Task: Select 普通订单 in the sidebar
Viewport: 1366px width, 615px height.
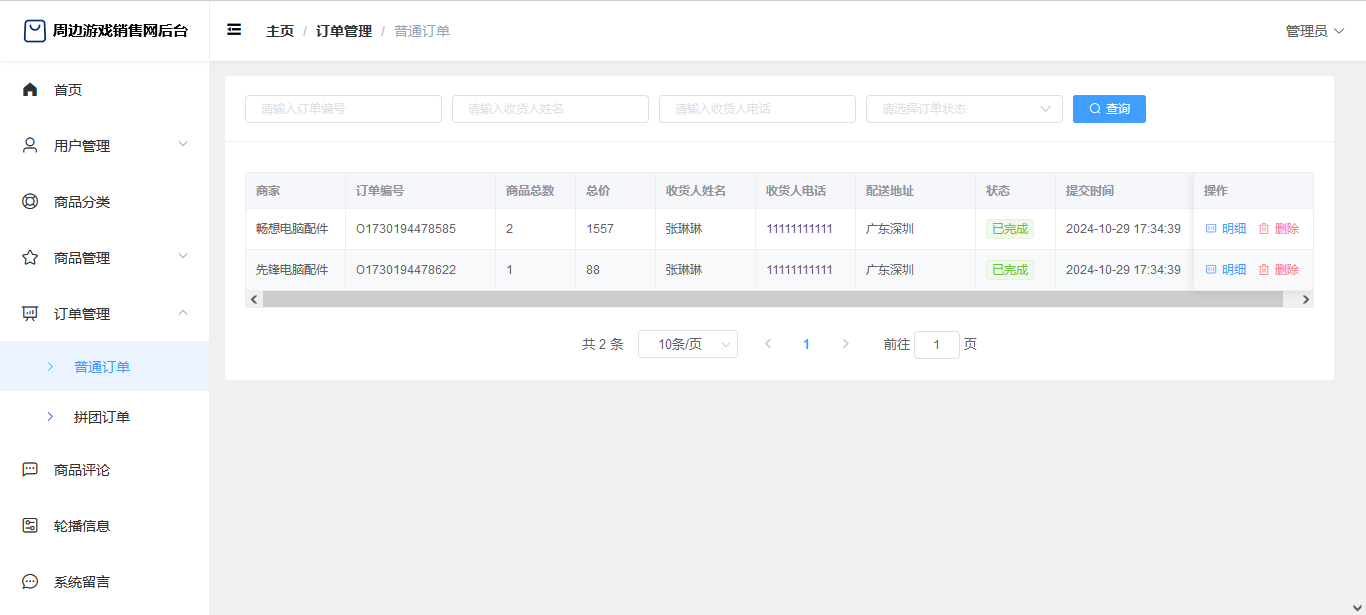Action: [102, 367]
